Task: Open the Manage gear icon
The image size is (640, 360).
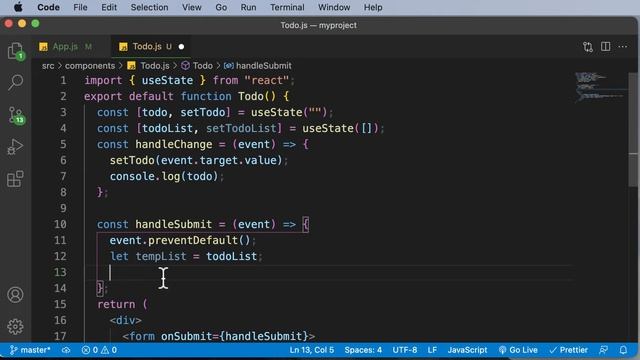Action: tap(16, 327)
